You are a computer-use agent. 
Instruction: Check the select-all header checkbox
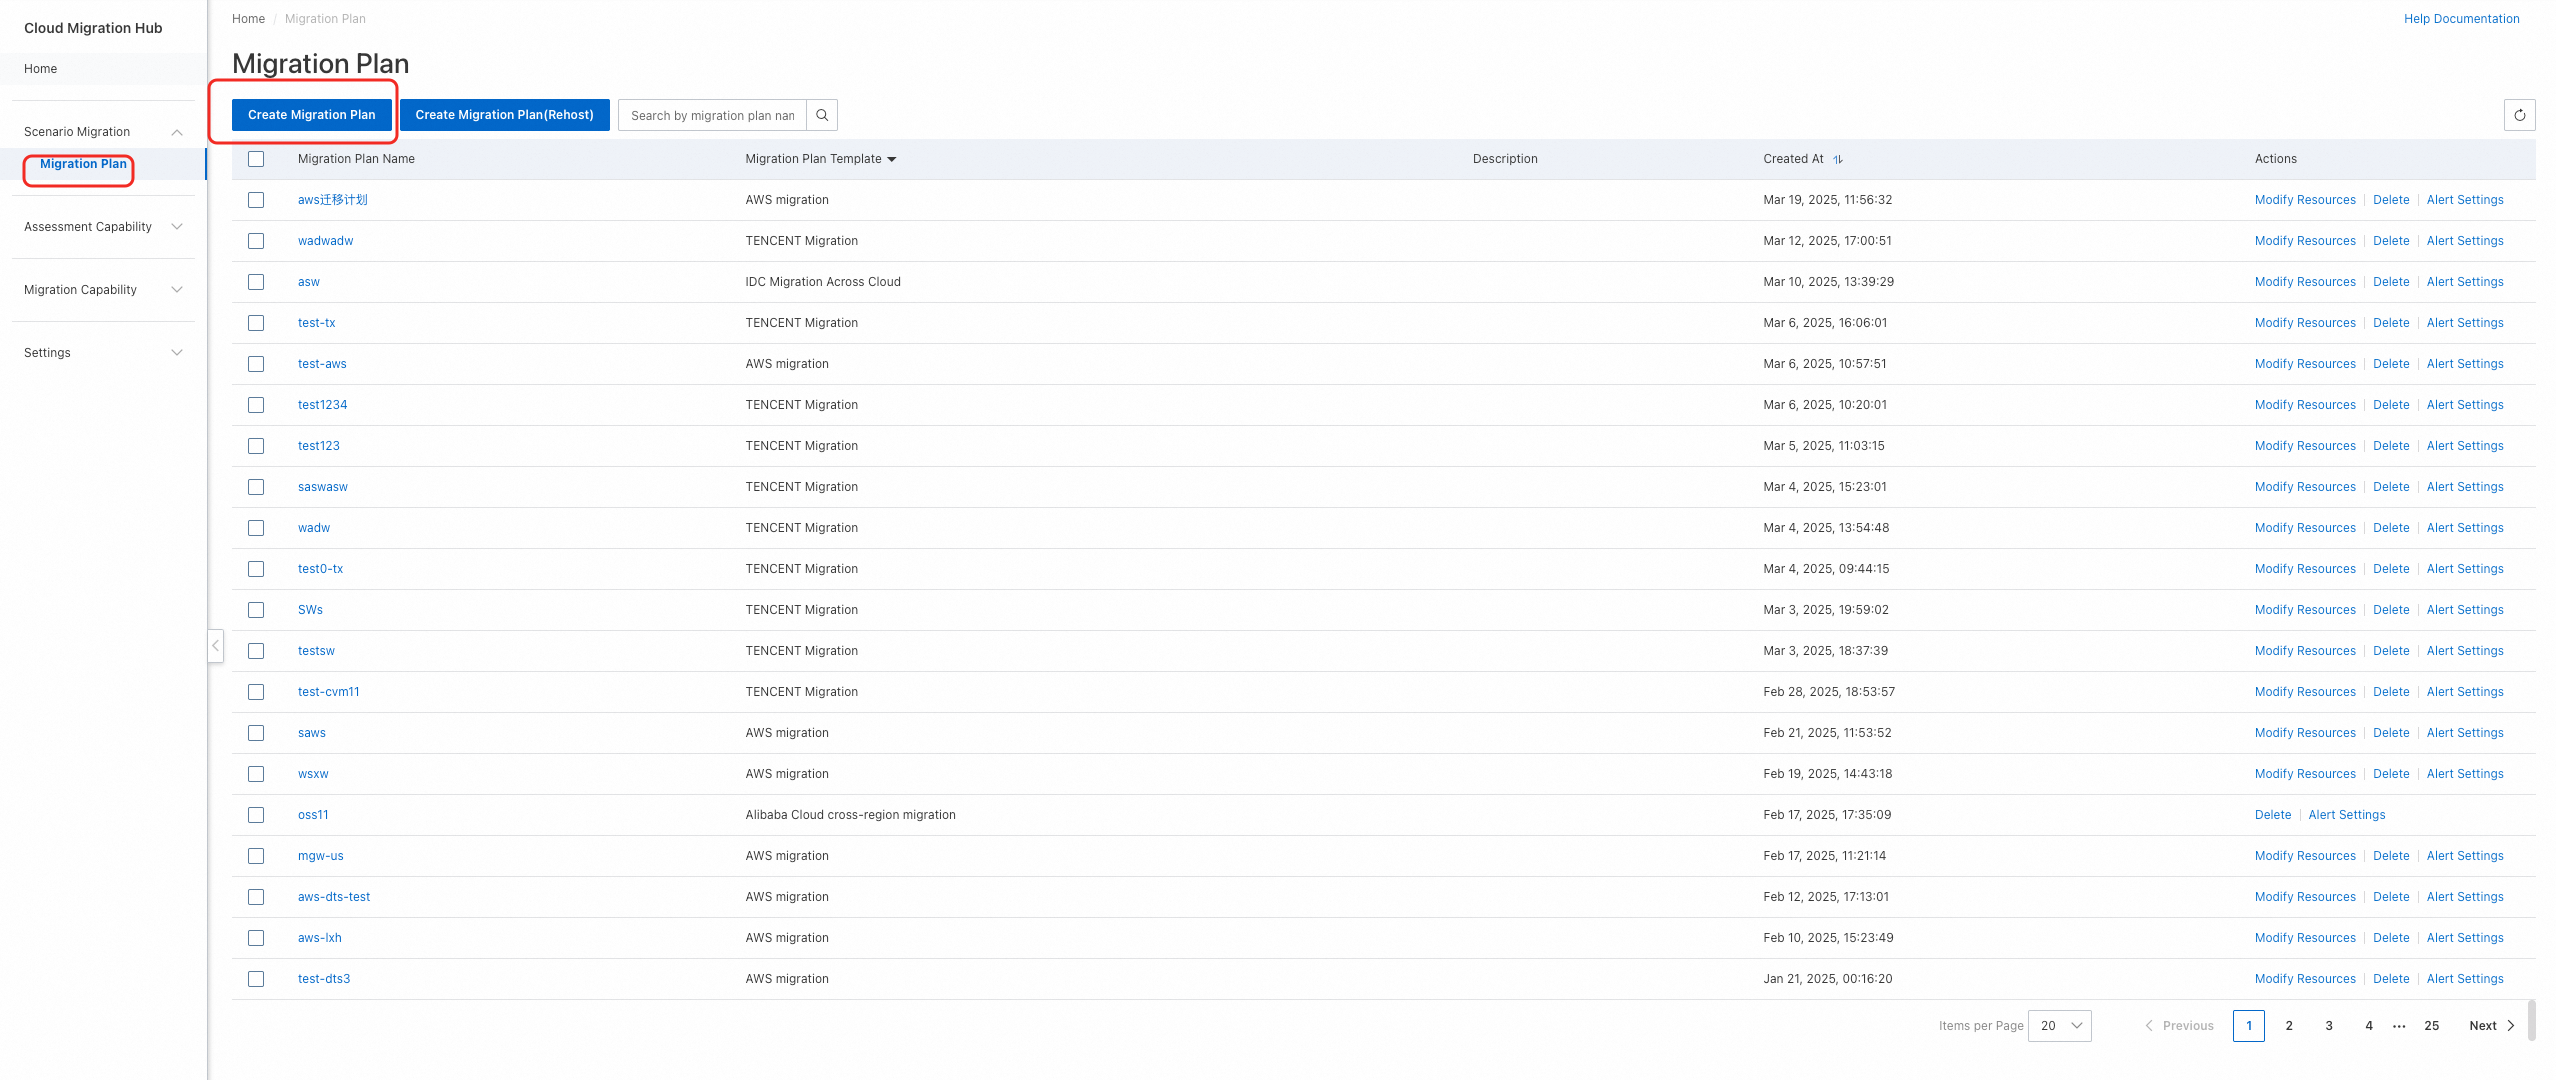[256, 159]
